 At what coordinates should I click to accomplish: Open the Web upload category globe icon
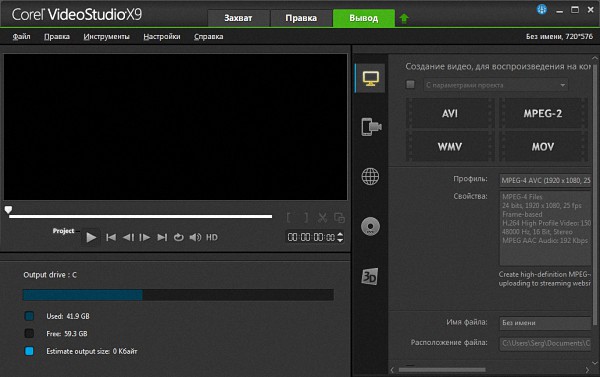click(x=370, y=176)
